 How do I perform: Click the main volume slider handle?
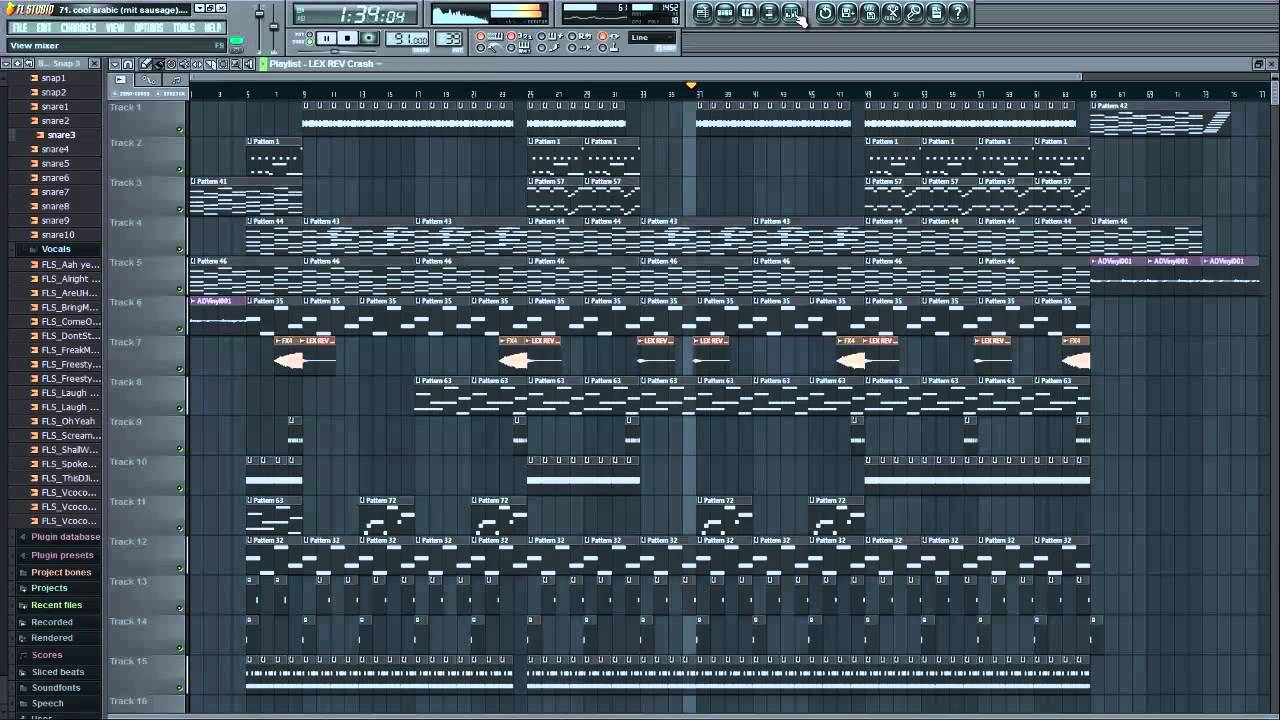[260, 14]
